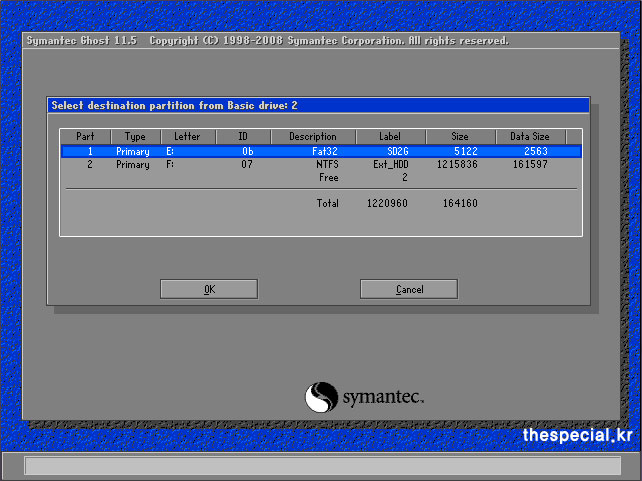Select the NTFS description cell

click(x=327, y=165)
